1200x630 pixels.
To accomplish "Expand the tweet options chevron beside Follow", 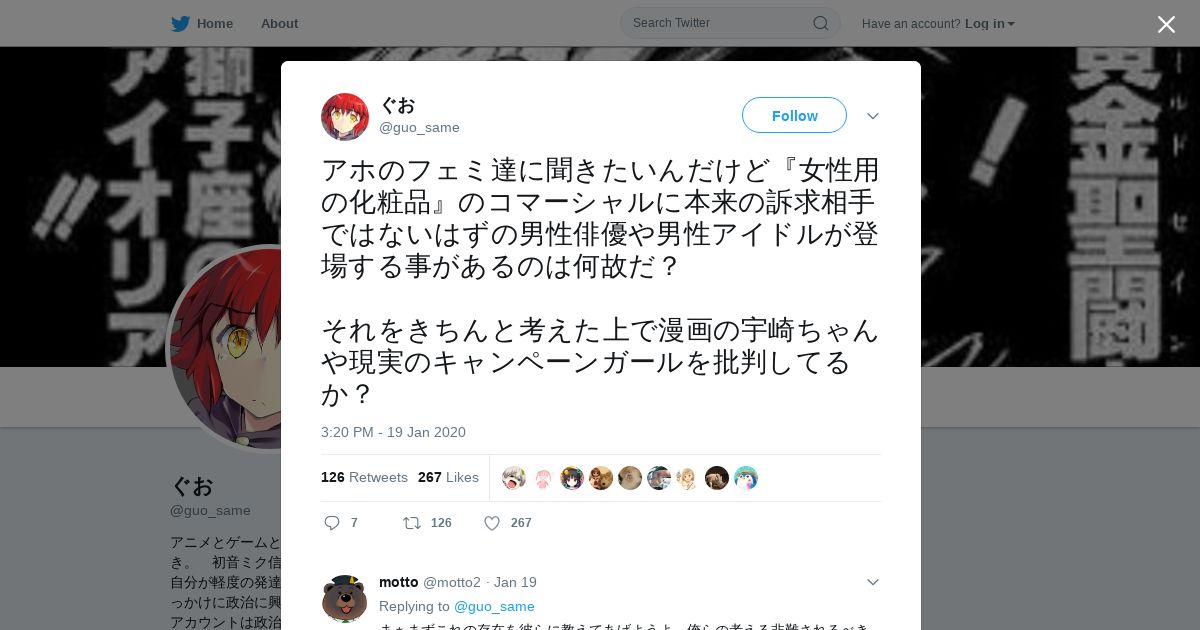I will click(873, 116).
